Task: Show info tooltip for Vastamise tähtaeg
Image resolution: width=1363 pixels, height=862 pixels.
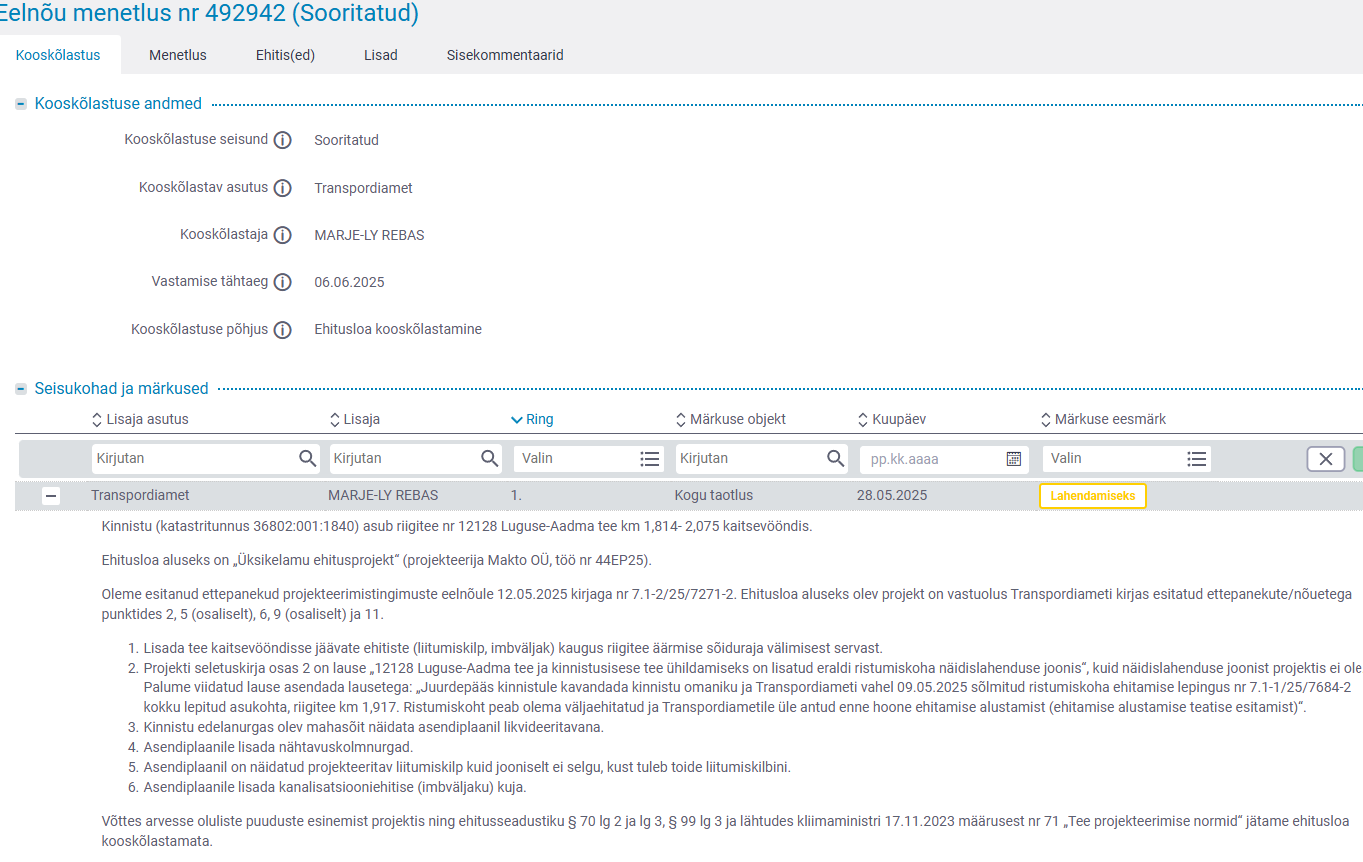Action: pyautogui.click(x=283, y=282)
